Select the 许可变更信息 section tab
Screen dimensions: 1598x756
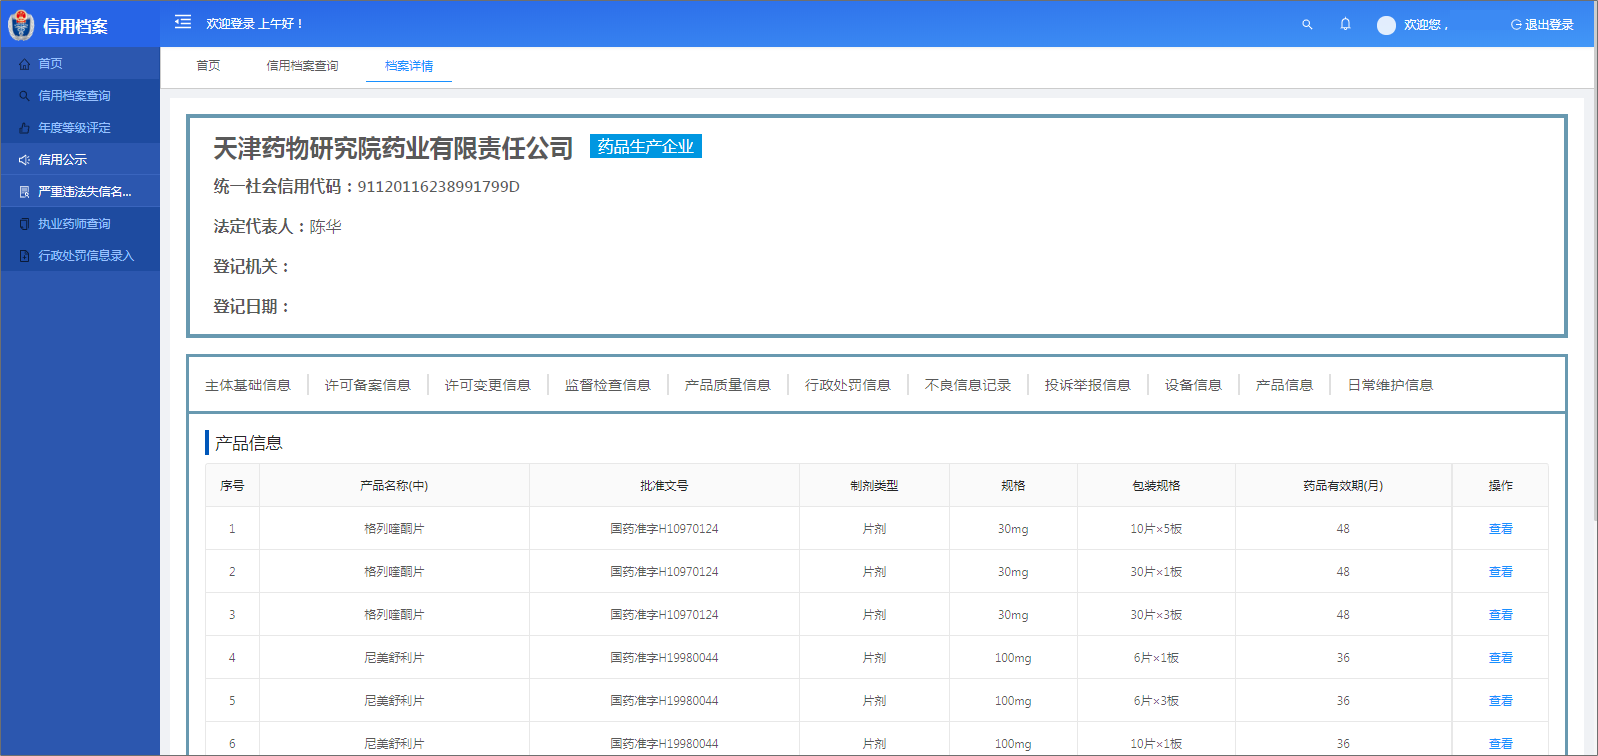coord(488,385)
